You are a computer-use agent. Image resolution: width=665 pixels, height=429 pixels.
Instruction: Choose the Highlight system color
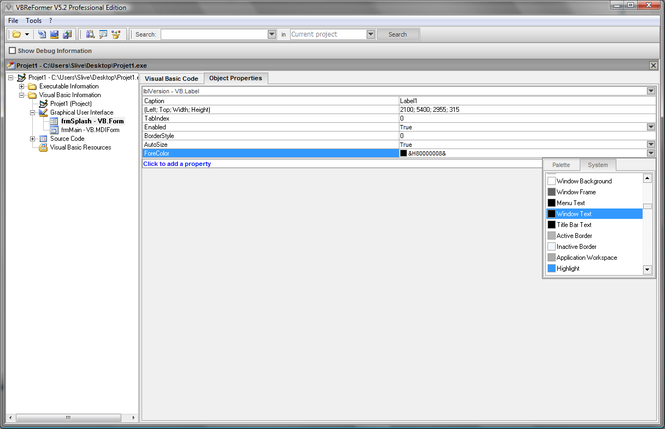tap(594, 268)
